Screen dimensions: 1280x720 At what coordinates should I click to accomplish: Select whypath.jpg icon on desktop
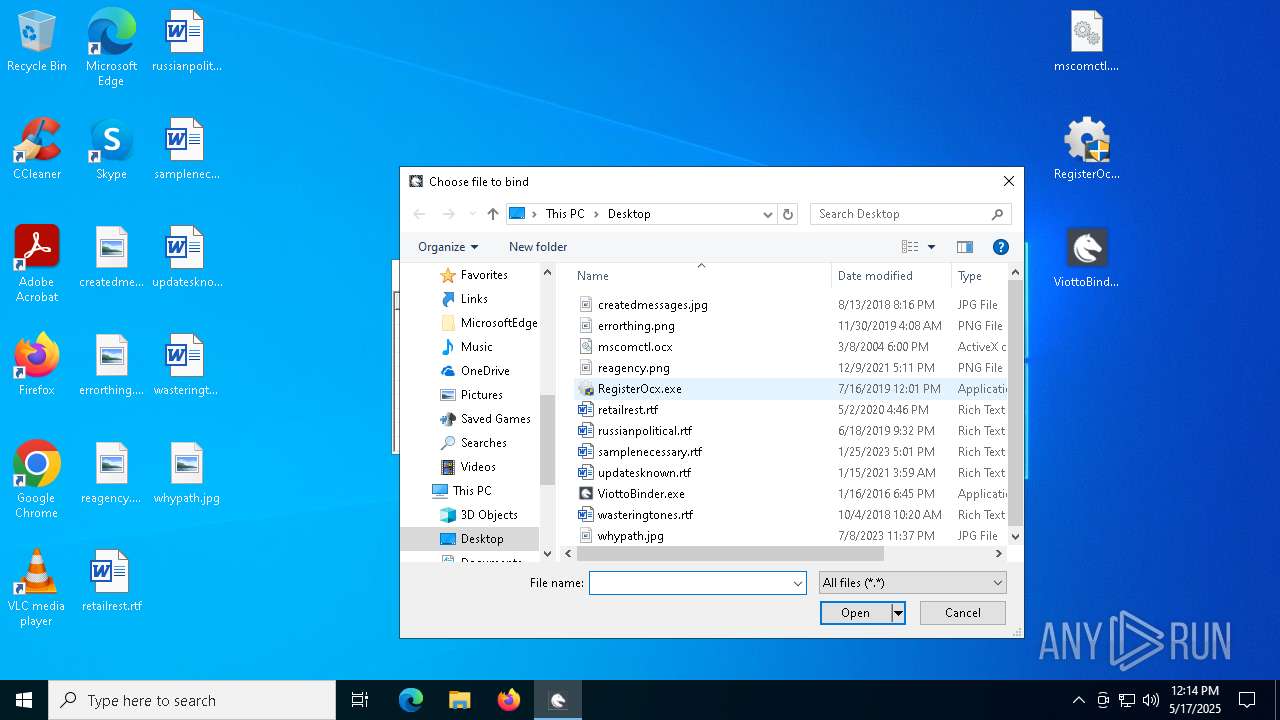tap(186, 474)
